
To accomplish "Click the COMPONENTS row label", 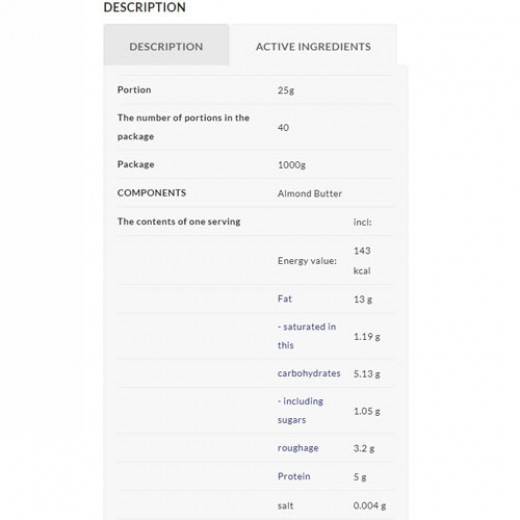I will 151,193.
